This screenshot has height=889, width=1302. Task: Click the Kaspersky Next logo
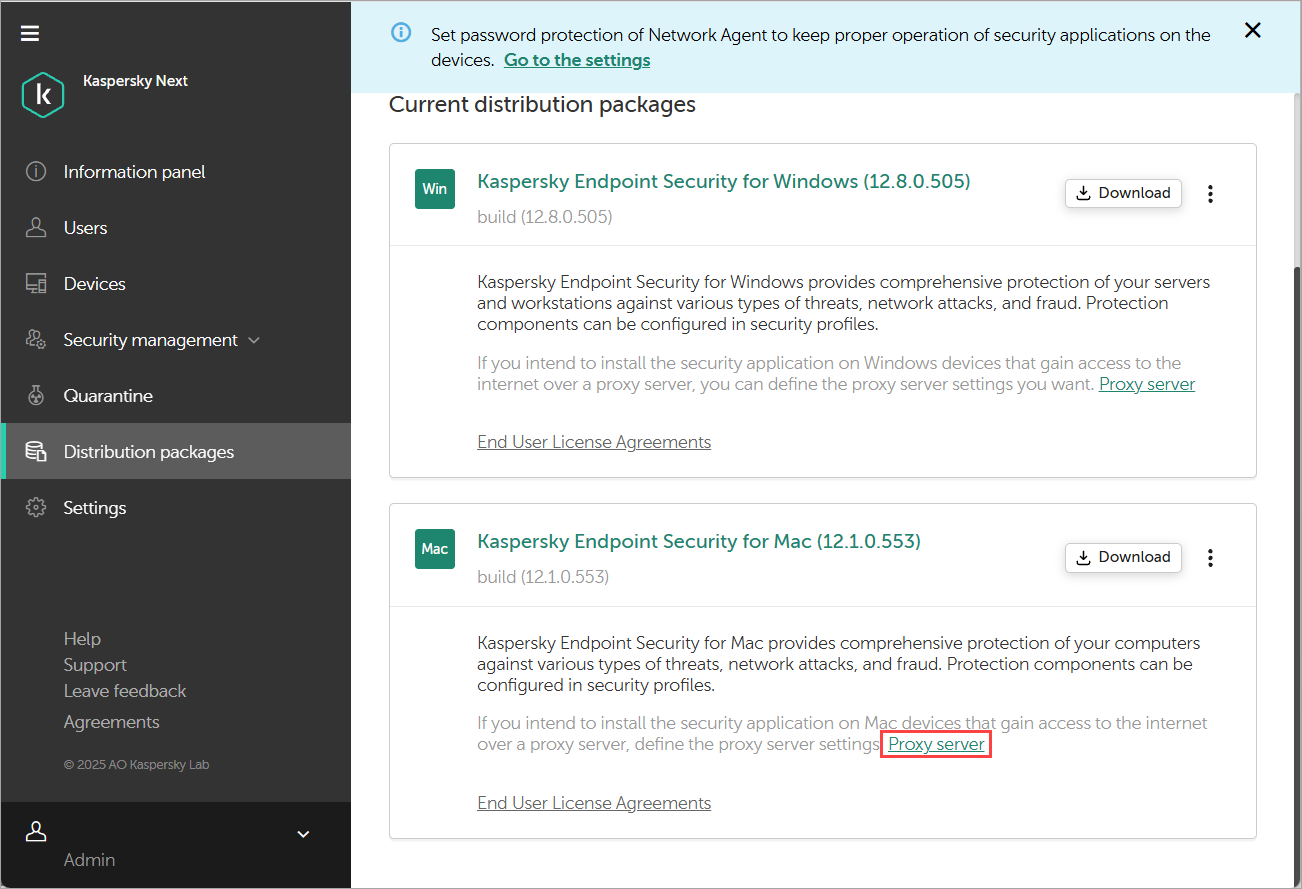(42, 94)
